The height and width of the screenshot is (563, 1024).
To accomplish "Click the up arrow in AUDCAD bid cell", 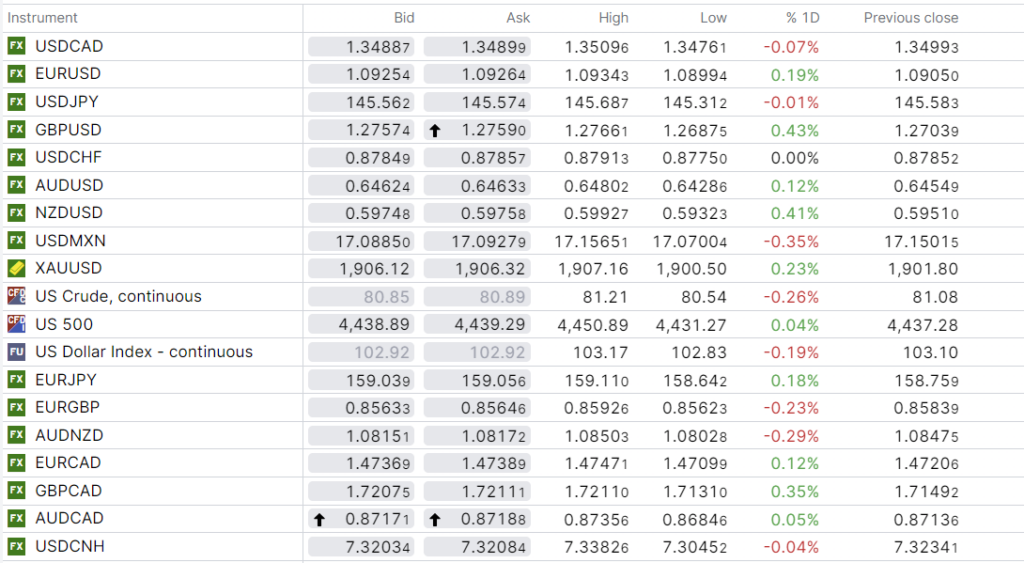I will (x=319, y=519).
